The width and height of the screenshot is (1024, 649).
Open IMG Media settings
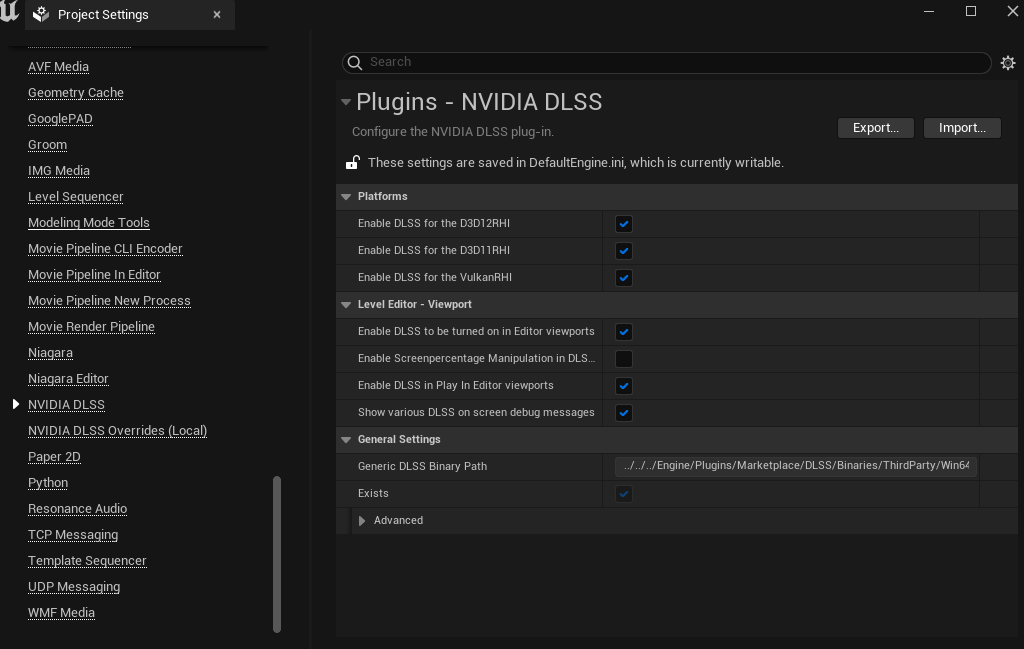coord(59,171)
